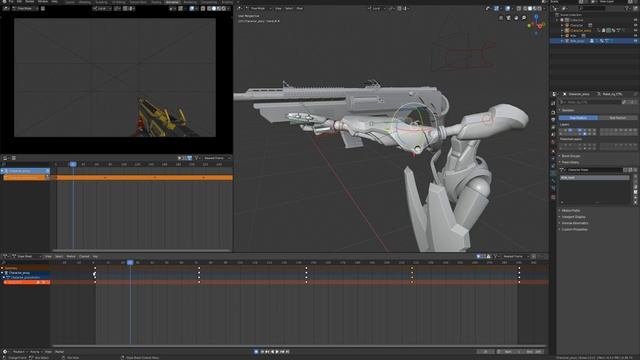Collapse the Pose Library panel
The height and width of the screenshot is (360, 640).
point(570,162)
